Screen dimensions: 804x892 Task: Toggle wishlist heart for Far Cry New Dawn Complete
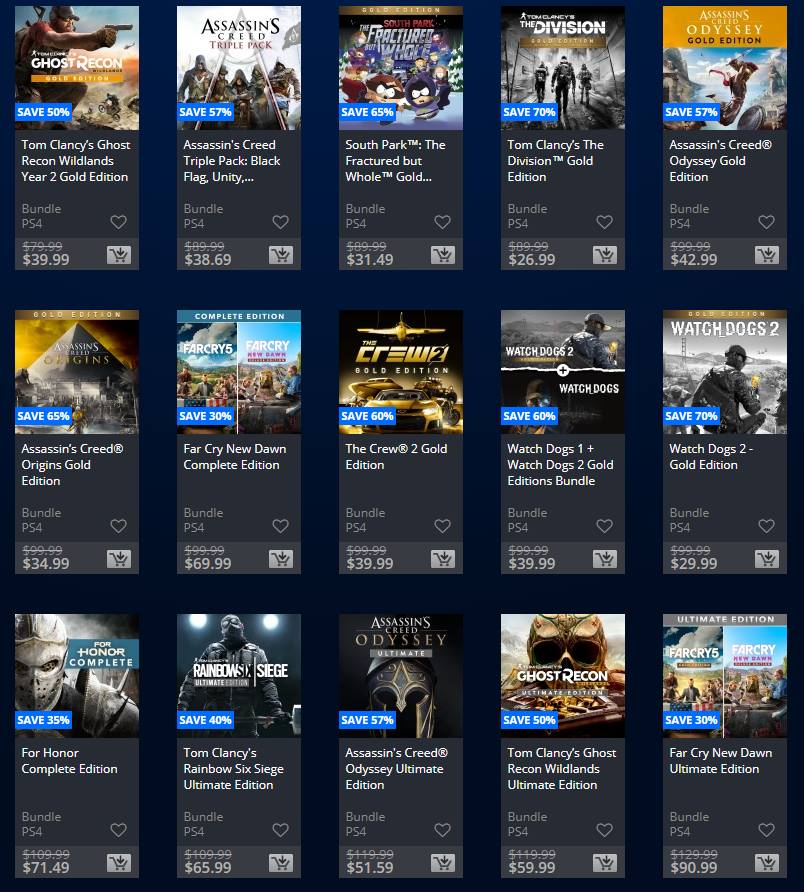click(281, 526)
